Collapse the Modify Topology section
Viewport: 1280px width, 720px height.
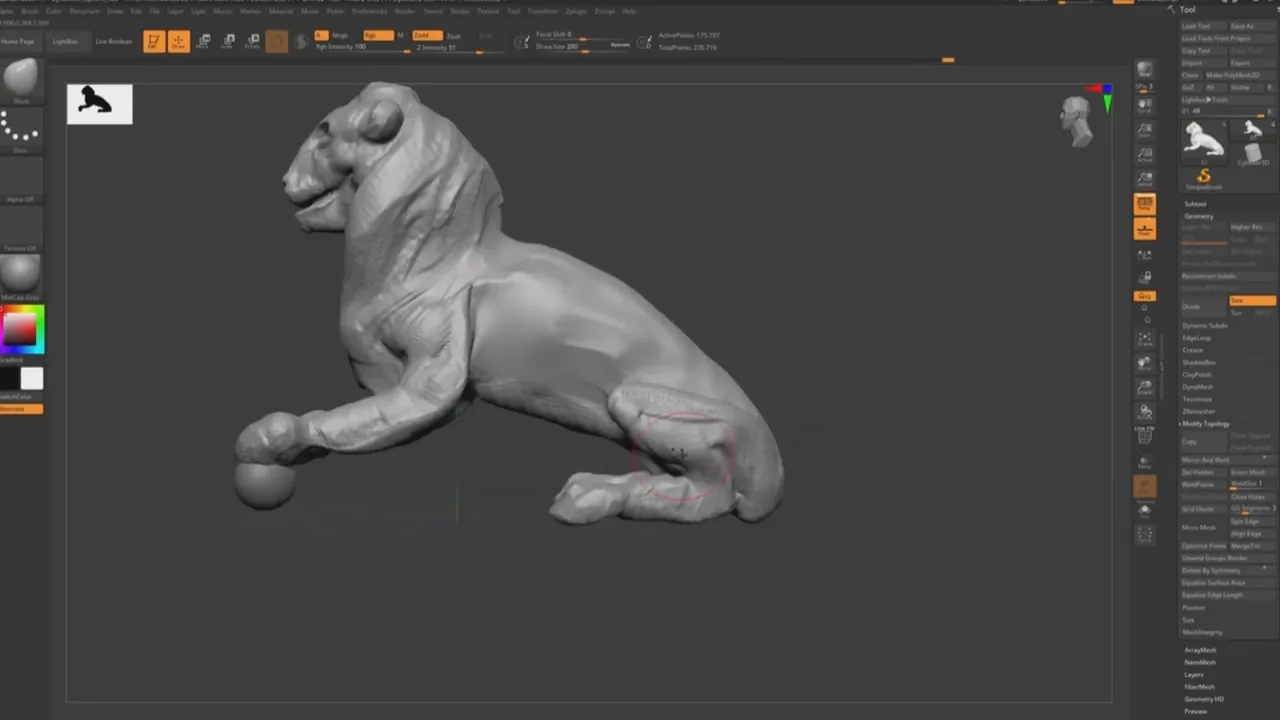coord(1205,424)
